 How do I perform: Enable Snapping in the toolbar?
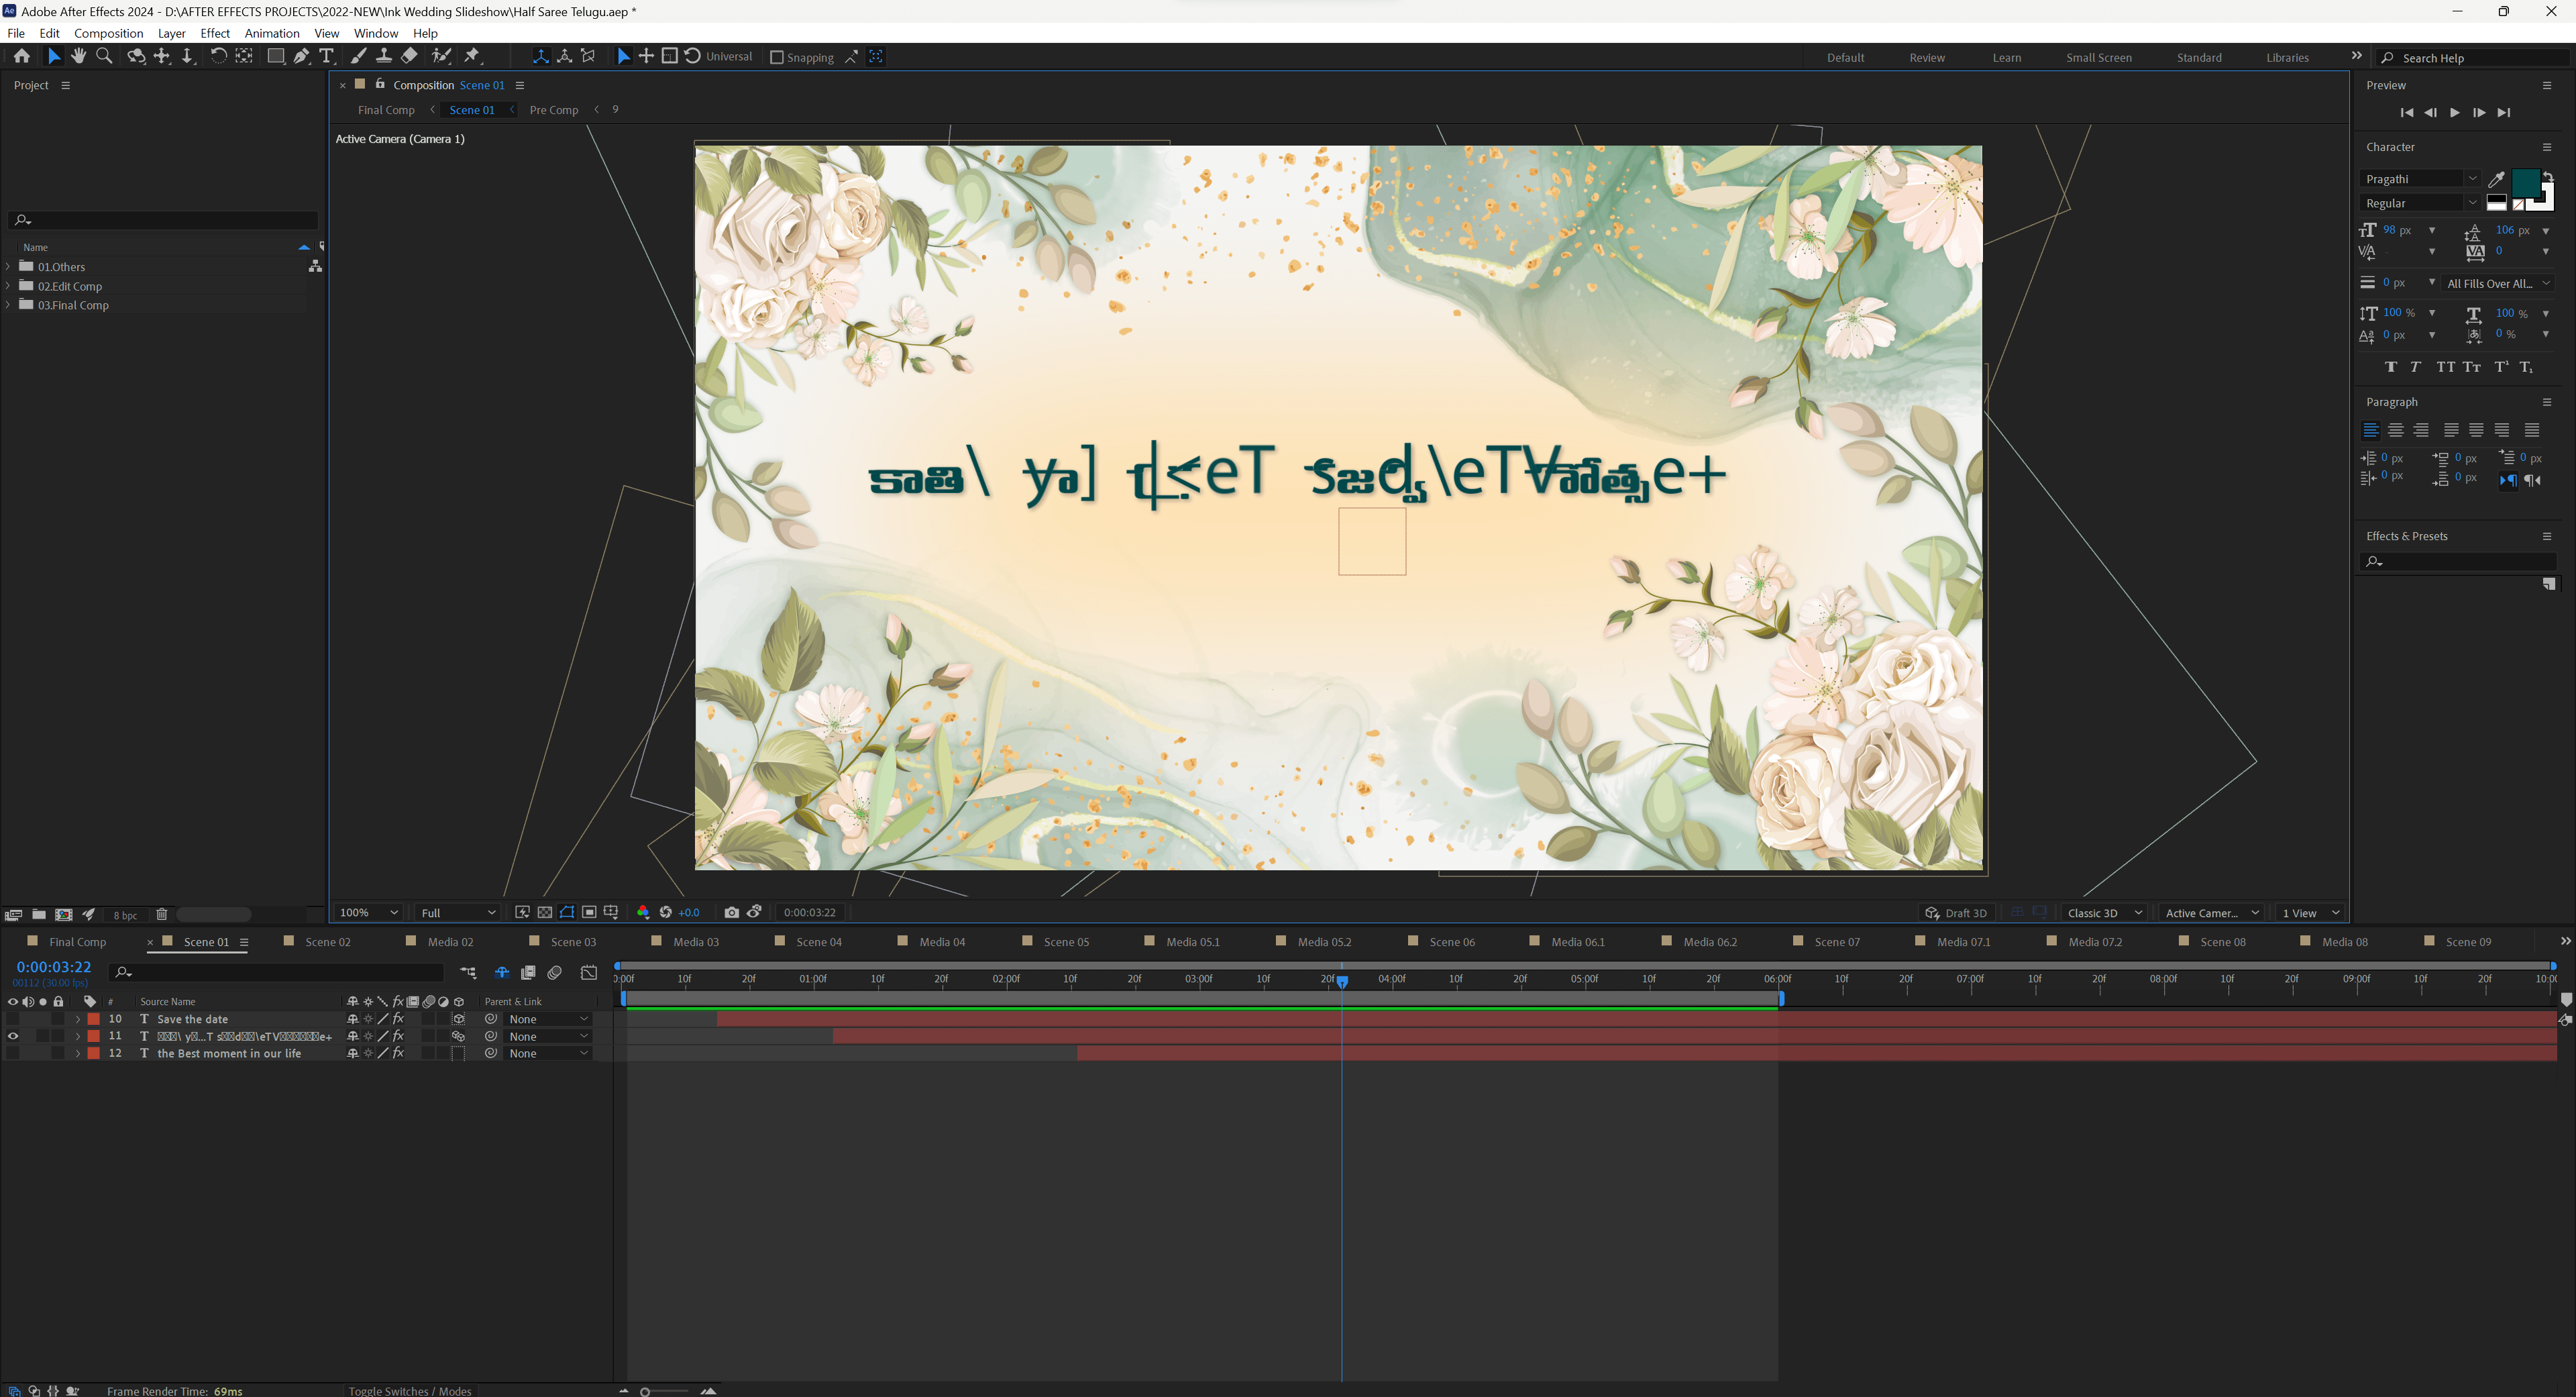pos(777,56)
